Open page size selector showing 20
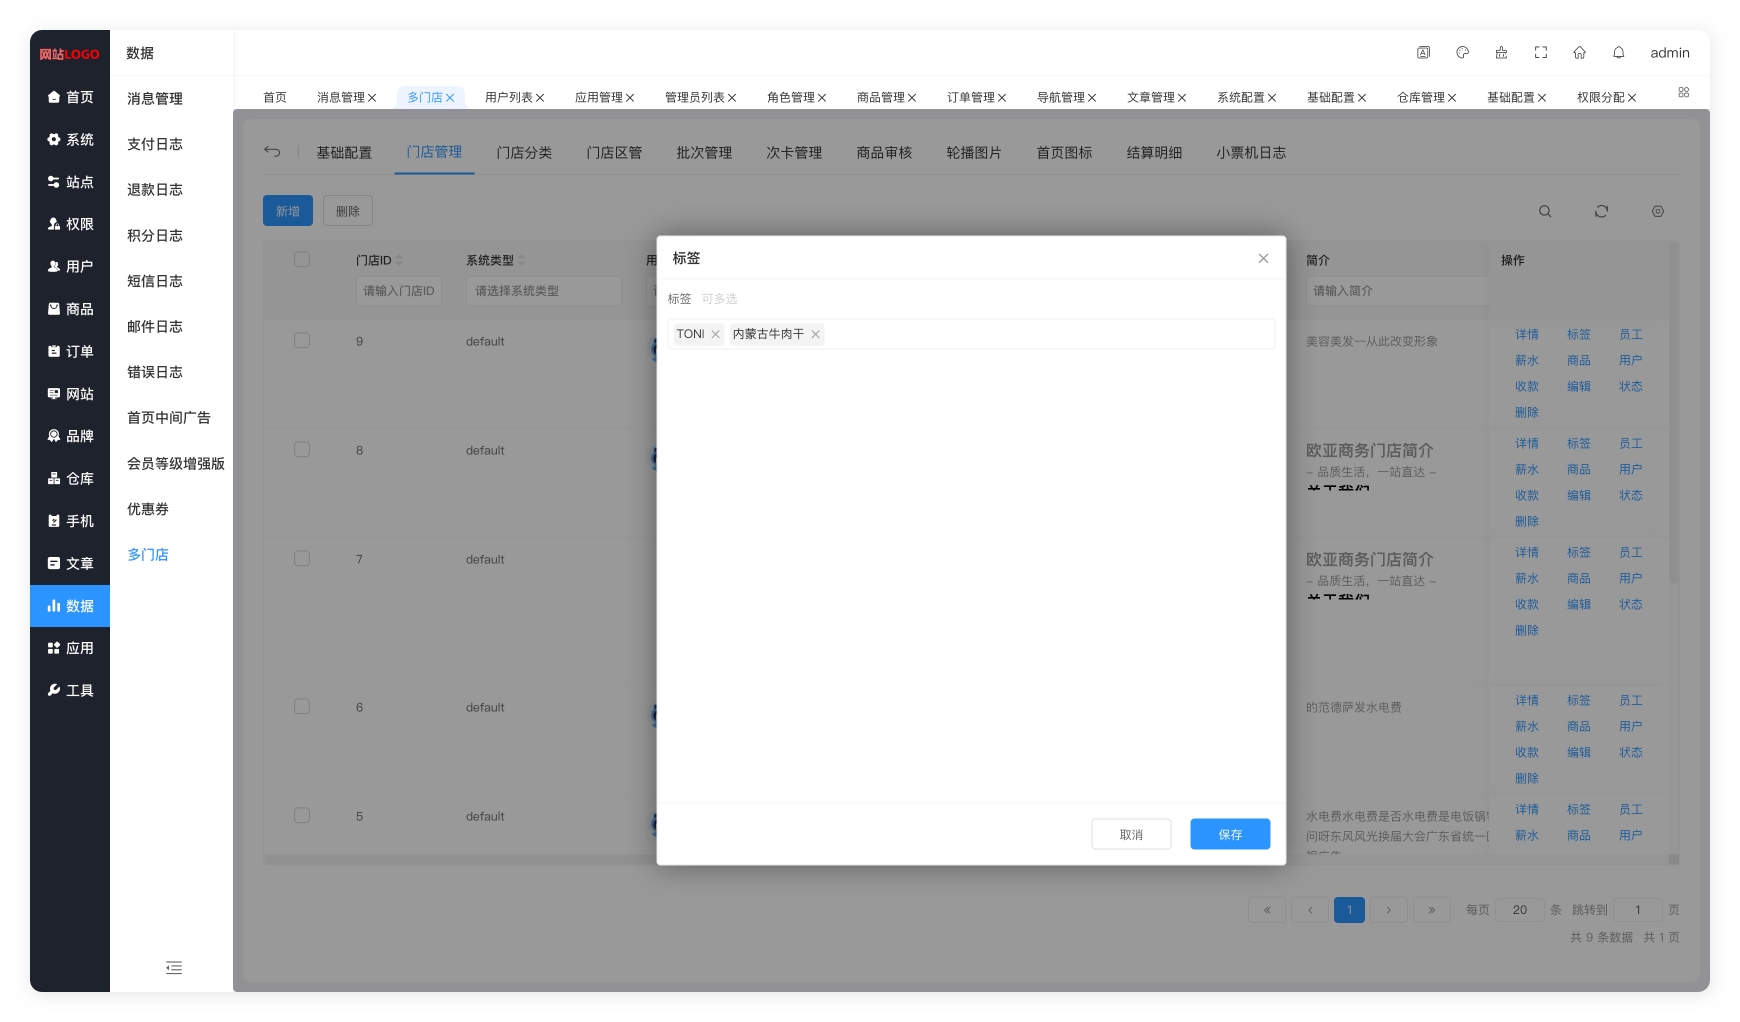Viewport: 1740px width, 1022px height. coord(1519,910)
